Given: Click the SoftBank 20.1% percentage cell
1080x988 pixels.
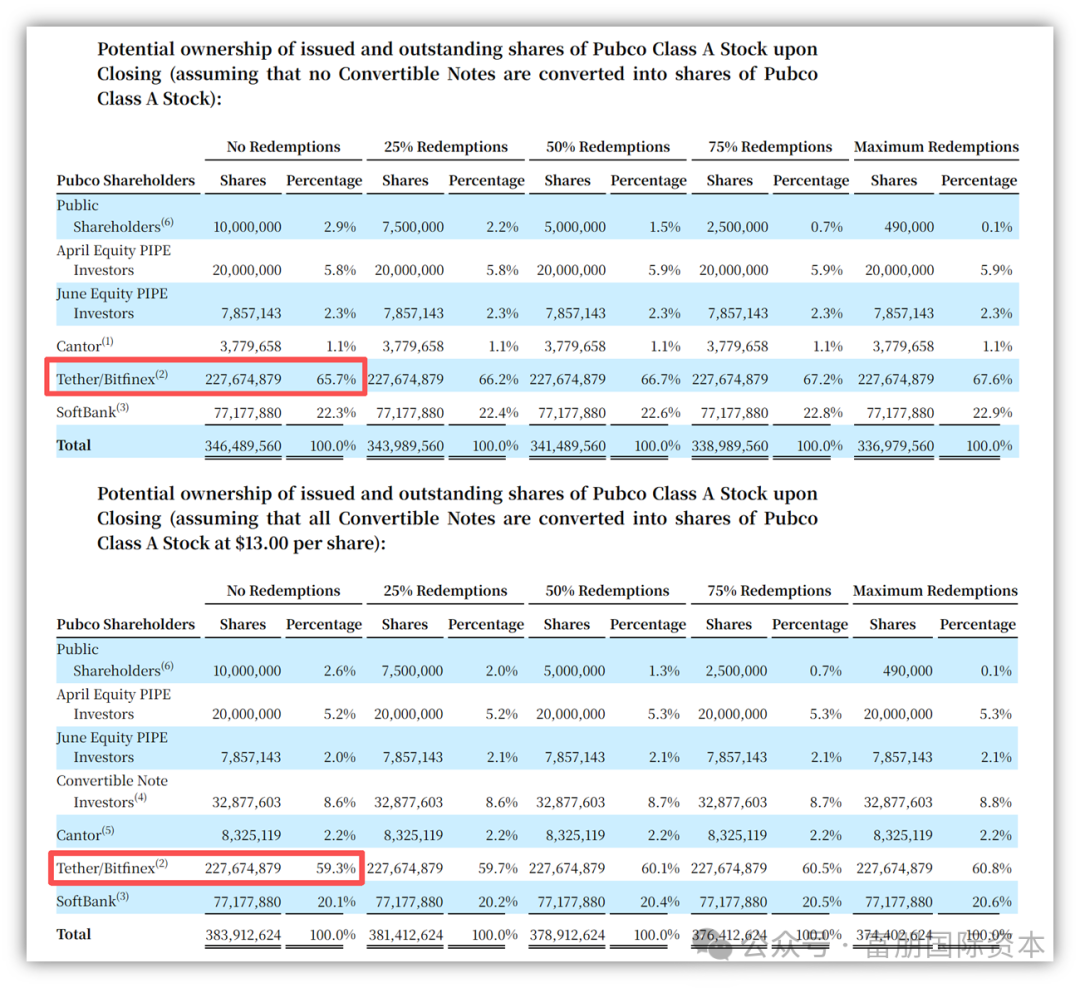Looking at the screenshot, I should (336, 901).
